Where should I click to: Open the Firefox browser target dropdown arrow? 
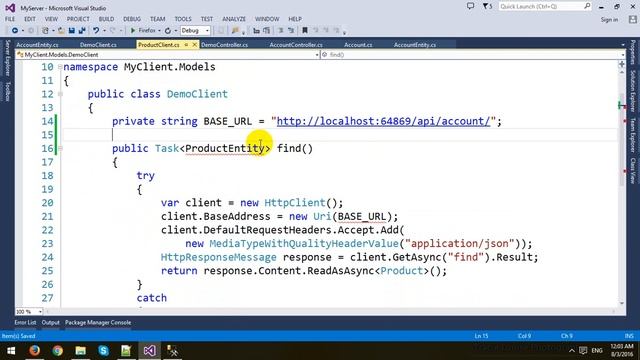159,31
